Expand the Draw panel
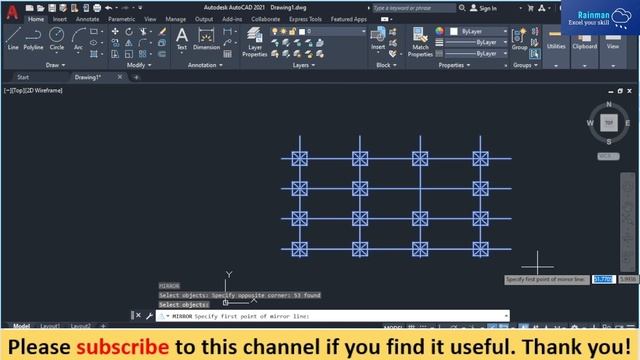 click(x=55, y=65)
